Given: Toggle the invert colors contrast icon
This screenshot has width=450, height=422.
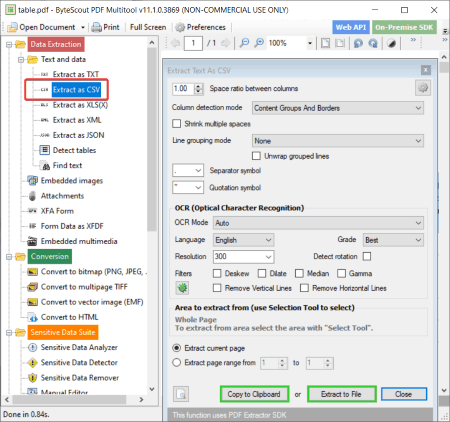Looking at the screenshot, I should tap(391, 43).
